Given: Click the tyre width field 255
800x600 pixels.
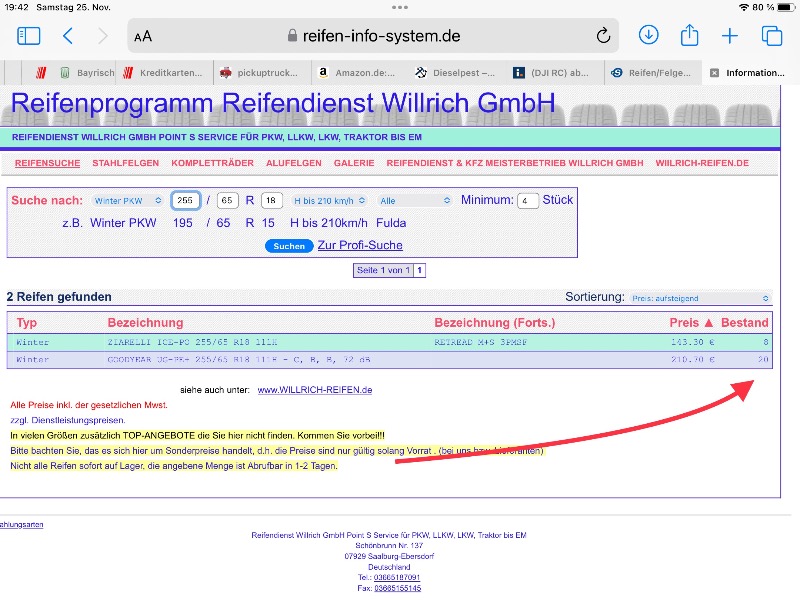Looking at the screenshot, I should coord(185,201).
